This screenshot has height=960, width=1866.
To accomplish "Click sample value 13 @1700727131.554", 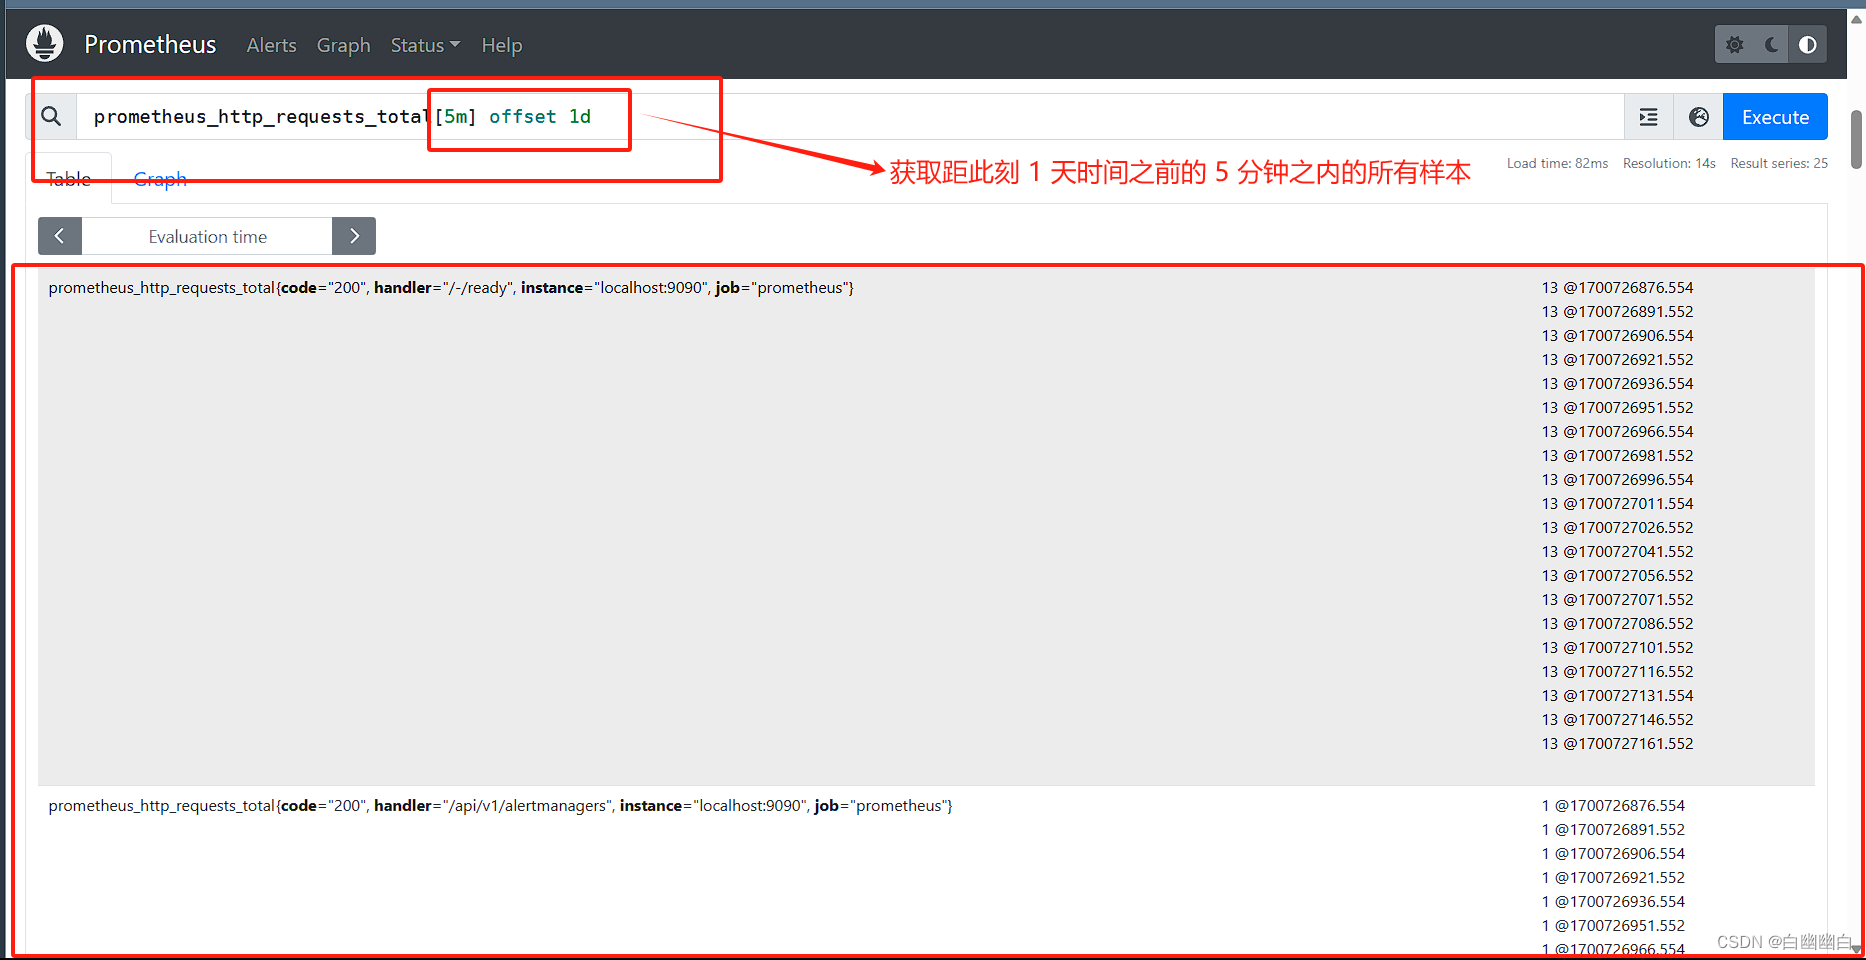I will (1617, 696).
